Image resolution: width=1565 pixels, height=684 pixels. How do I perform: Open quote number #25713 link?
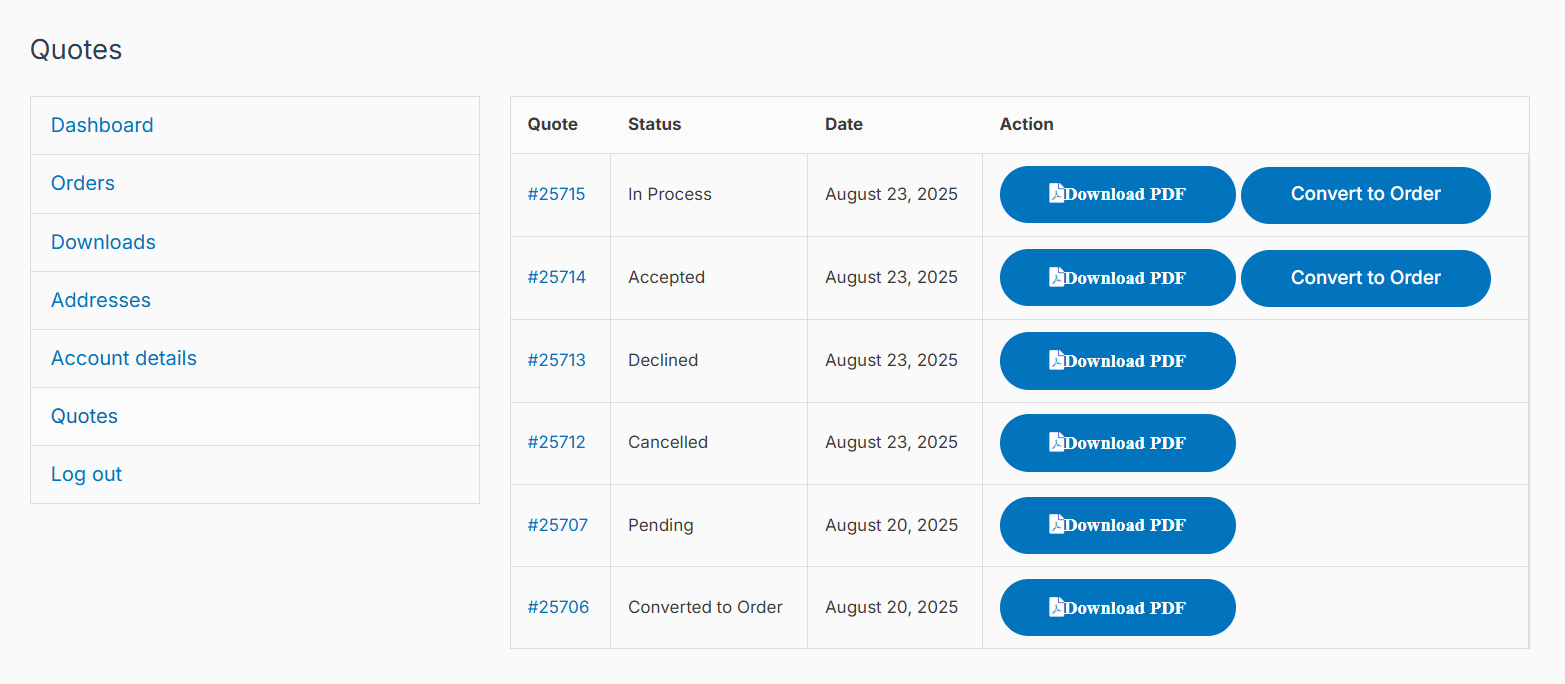[x=556, y=360]
